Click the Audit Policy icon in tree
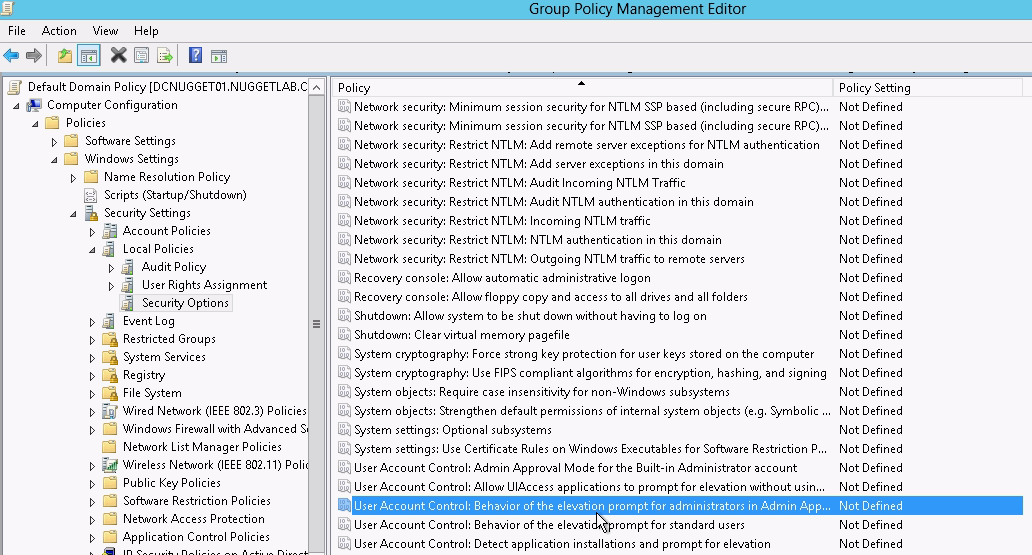Viewport: 1032px width, 555px height. click(x=128, y=267)
